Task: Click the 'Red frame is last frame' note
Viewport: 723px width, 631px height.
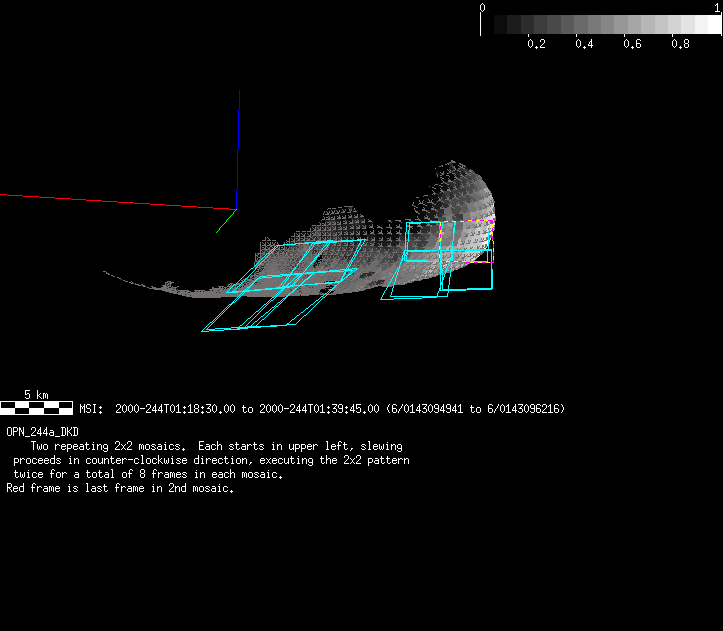Action: [120, 489]
